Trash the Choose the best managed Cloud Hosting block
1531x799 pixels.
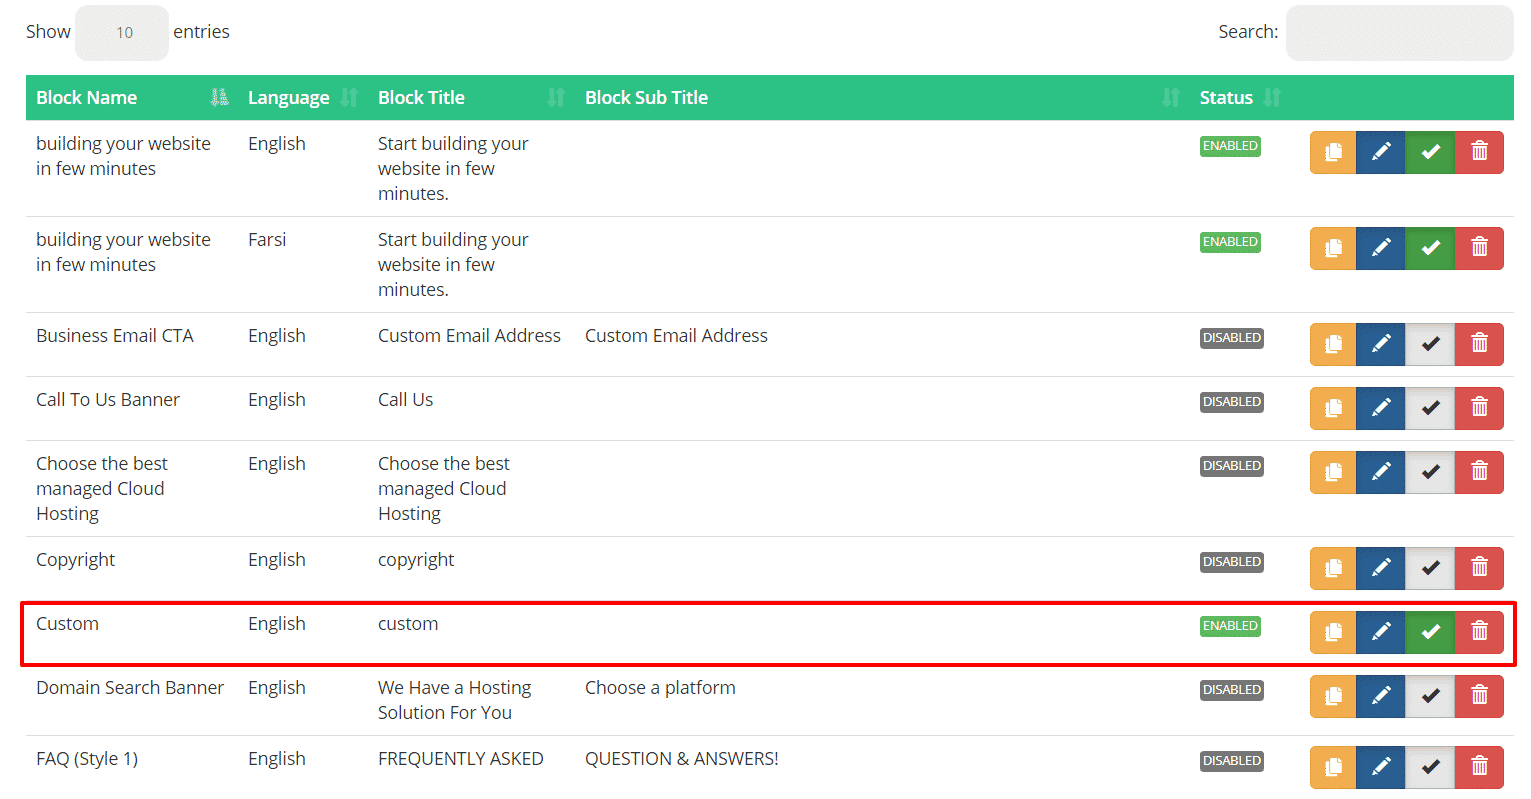1479,472
